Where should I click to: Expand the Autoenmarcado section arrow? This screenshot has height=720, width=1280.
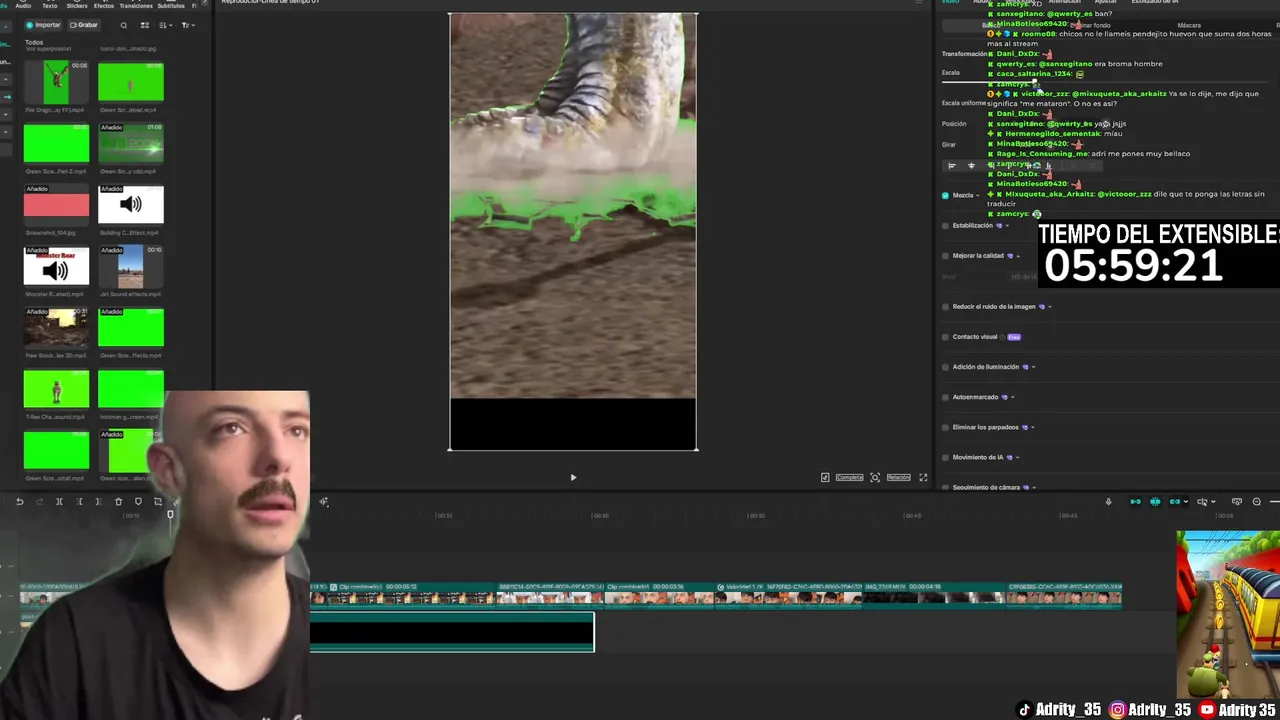(x=1013, y=397)
